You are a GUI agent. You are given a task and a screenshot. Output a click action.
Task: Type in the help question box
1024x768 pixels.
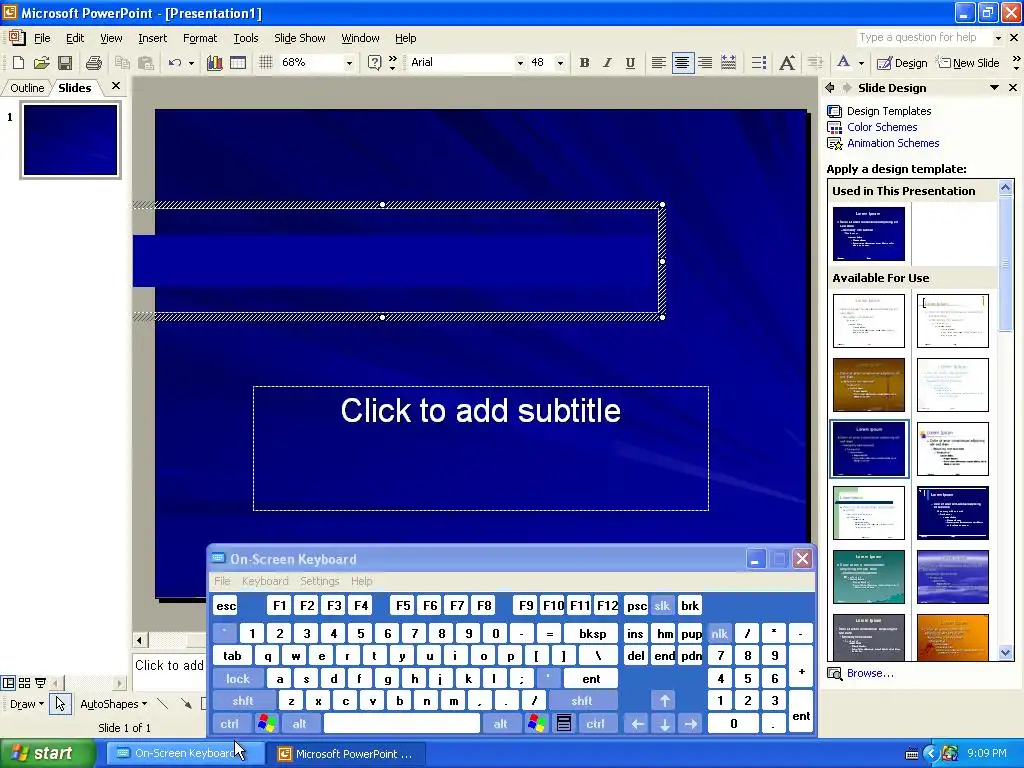(924, 38)
